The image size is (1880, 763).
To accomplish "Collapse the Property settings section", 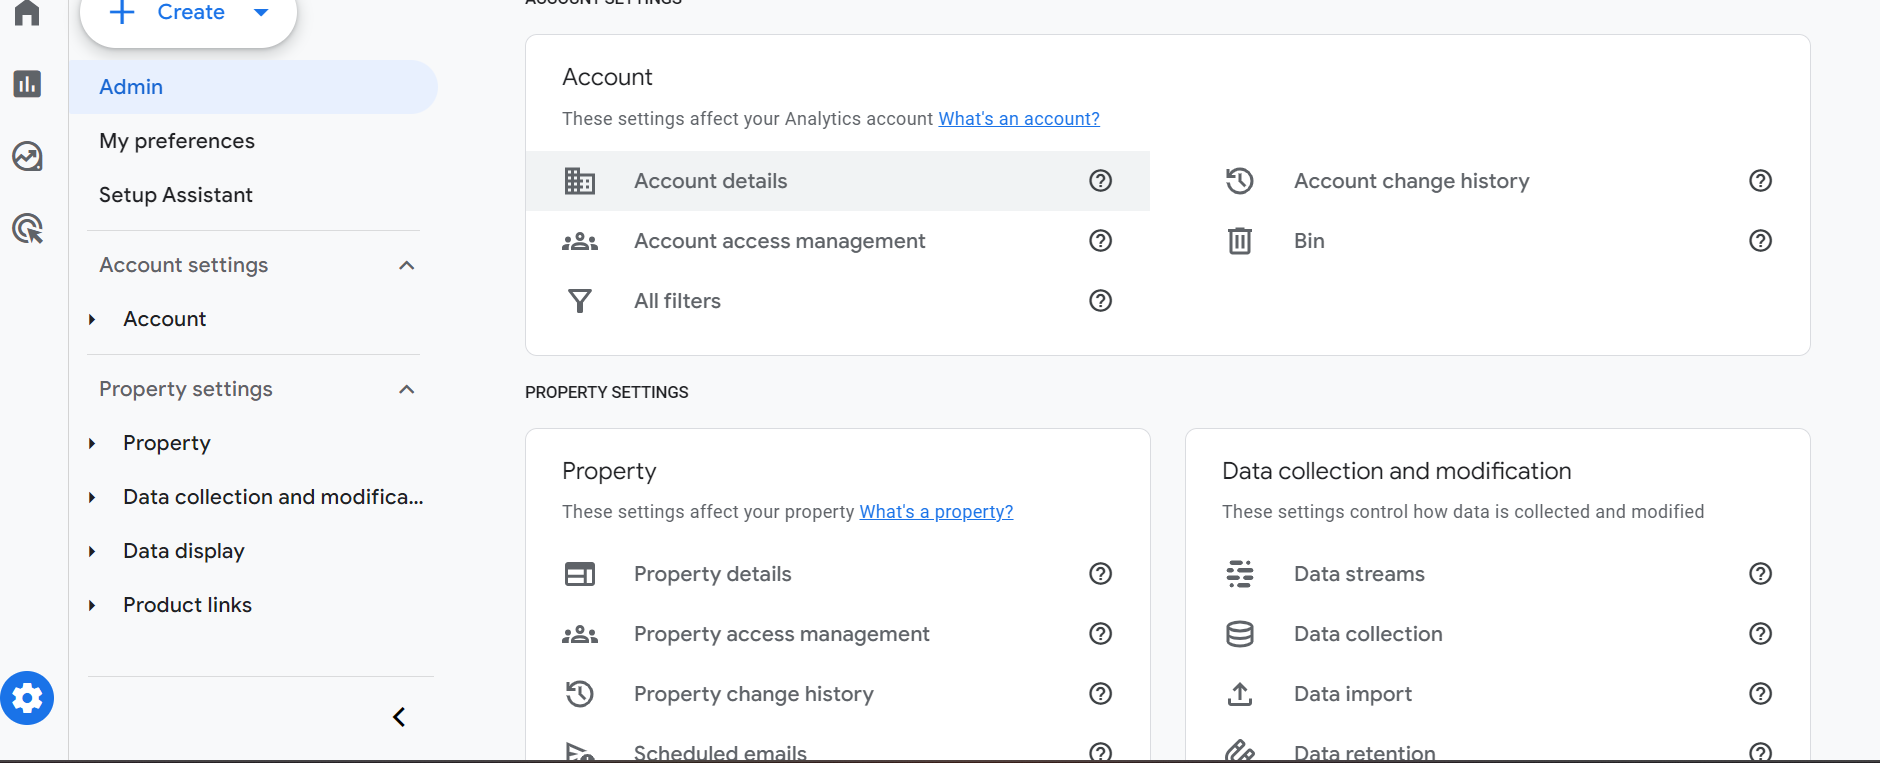I will [406, 389].
